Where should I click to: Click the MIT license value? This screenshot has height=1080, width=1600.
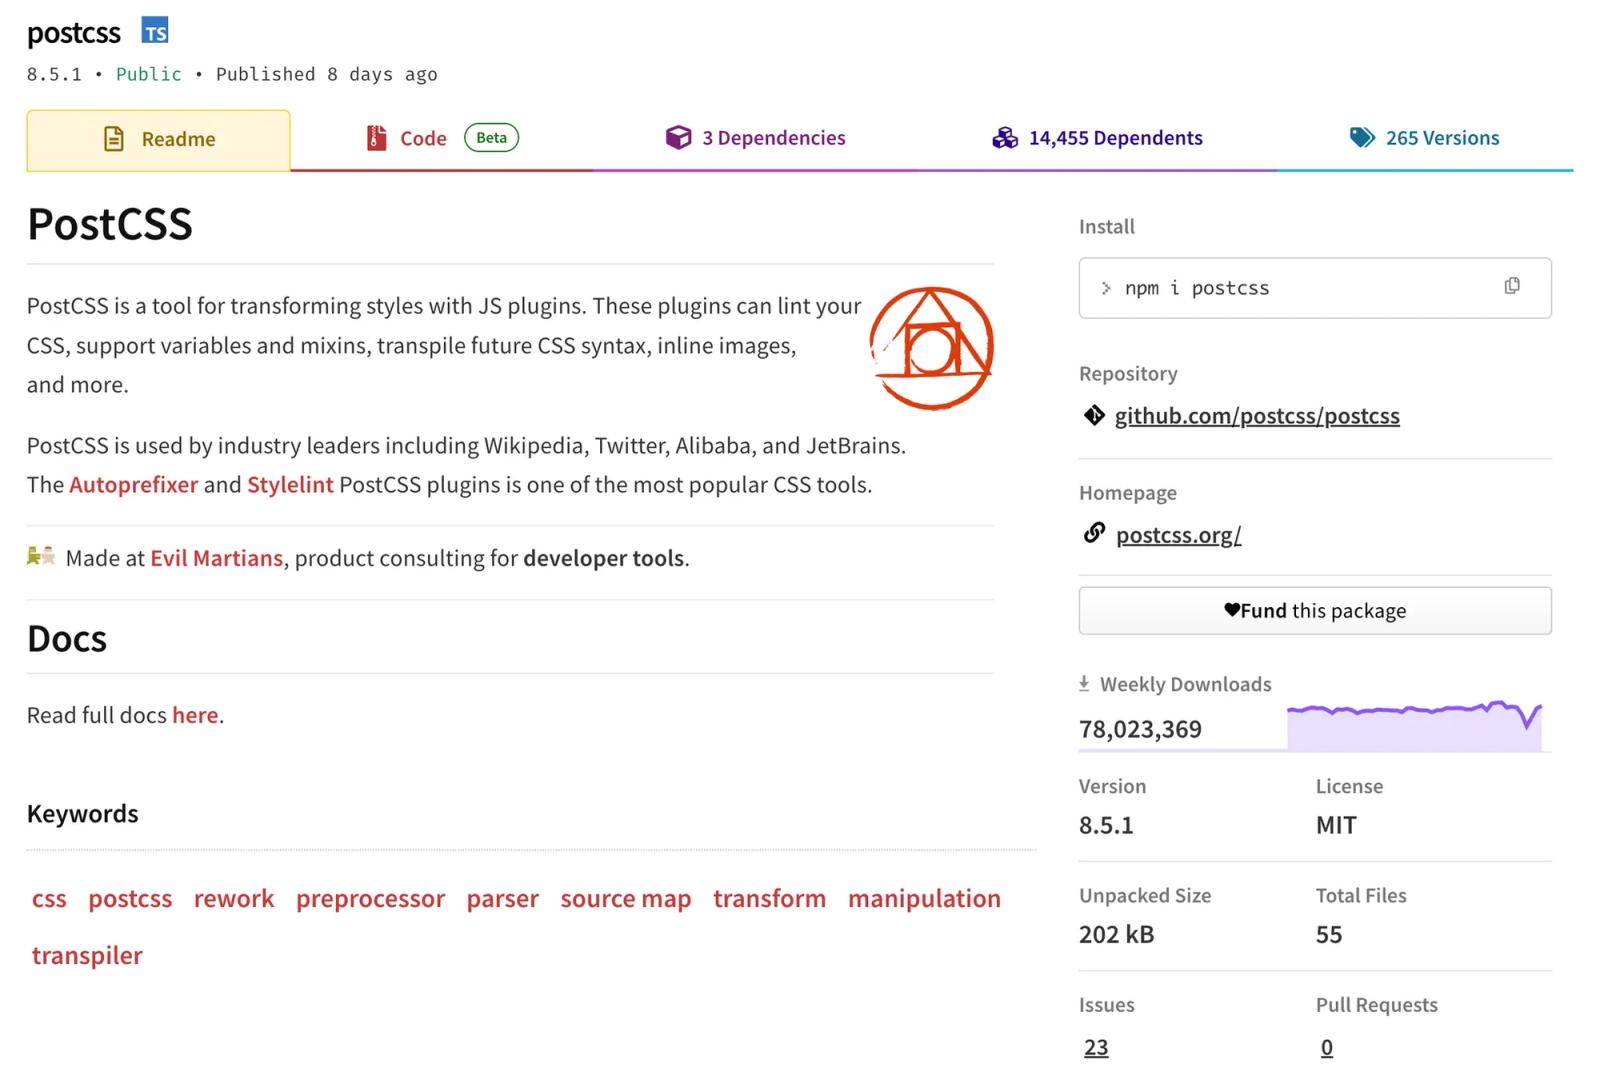(1336, 825)
